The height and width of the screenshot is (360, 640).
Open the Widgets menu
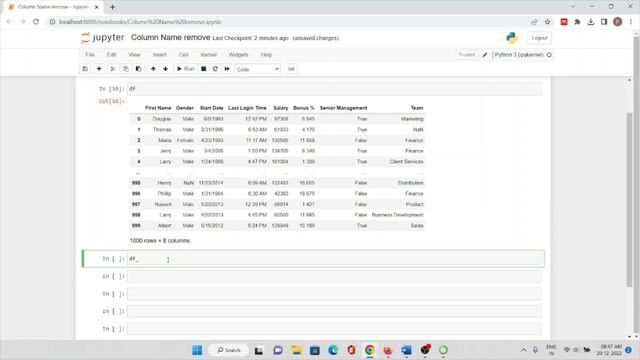[238, 55]
